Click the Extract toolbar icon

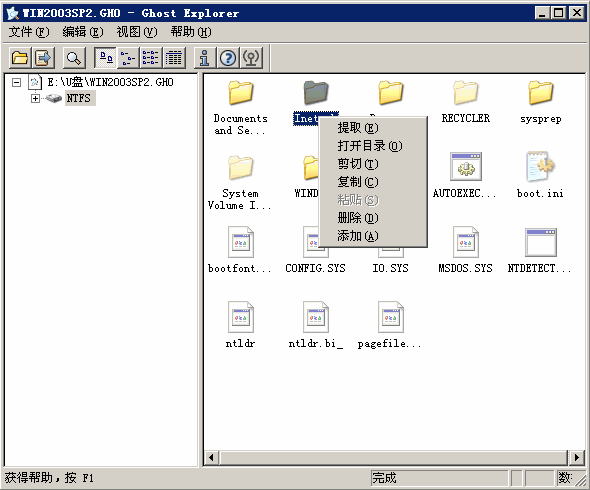point(43,58)
